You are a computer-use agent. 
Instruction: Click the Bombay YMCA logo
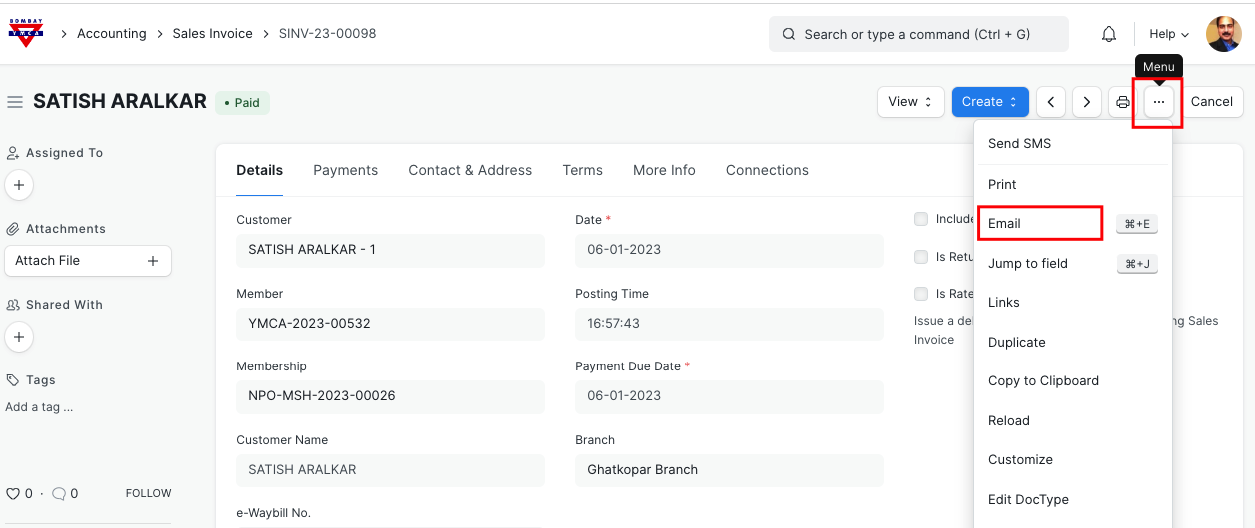pyautogui.click(x=26, y=33)
